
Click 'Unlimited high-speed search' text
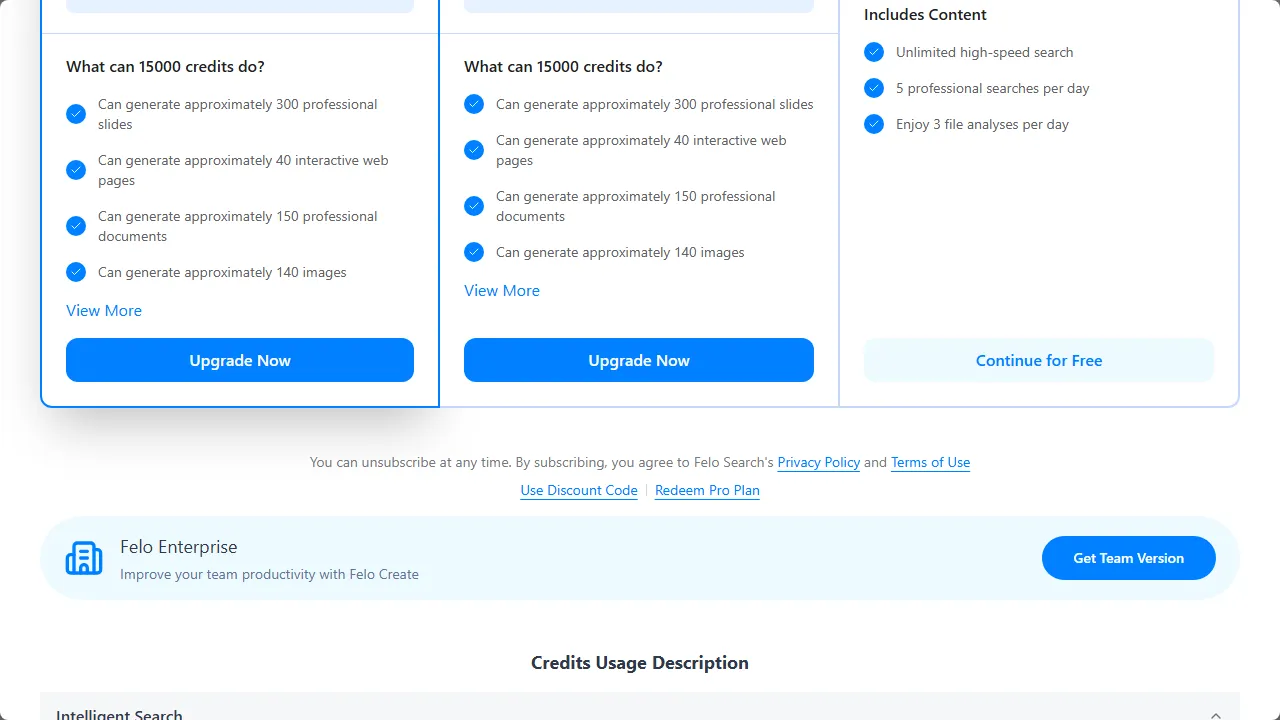[x=984, y=52]
